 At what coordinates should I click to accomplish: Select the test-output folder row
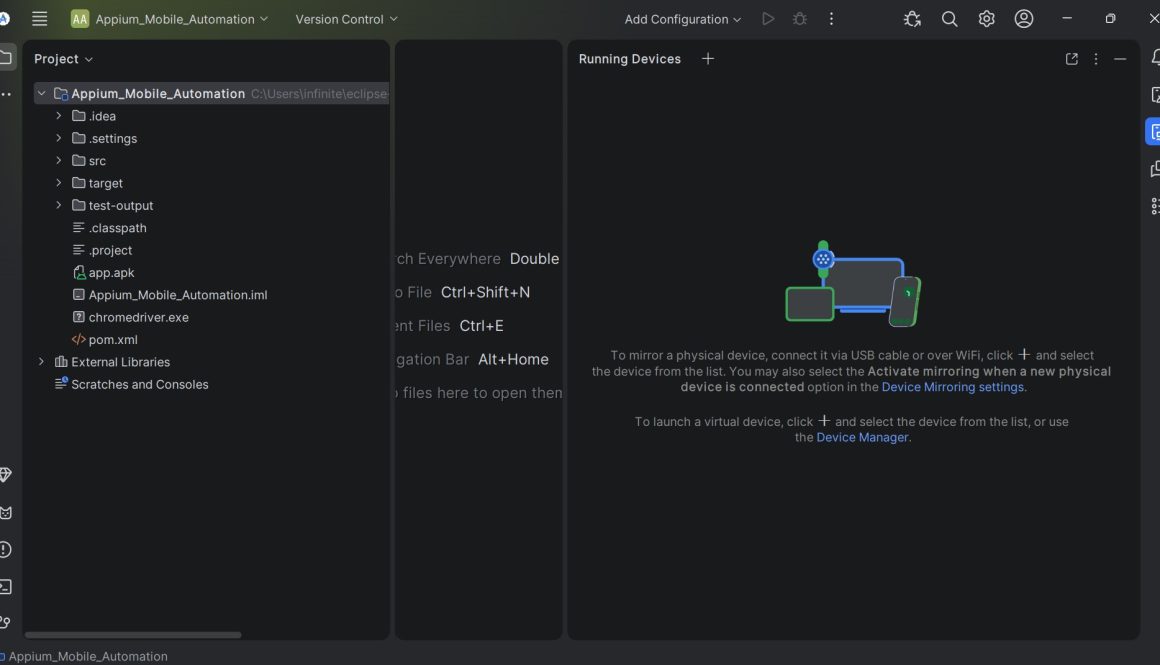212,205
